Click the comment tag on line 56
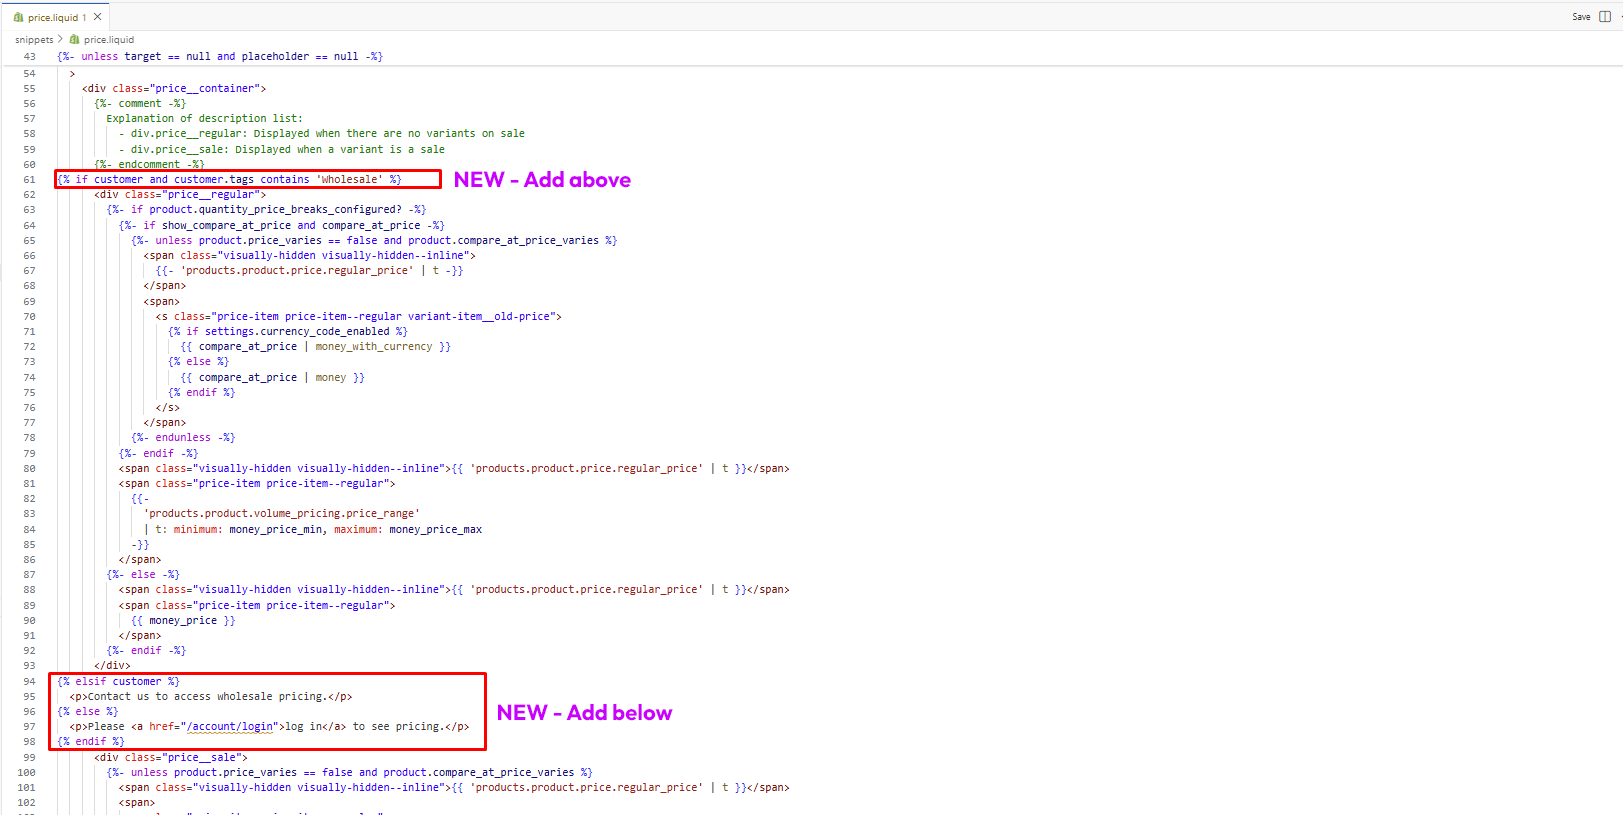This screenshot has height=815, width=1623. pyautogui.click(x=140, y=103)
